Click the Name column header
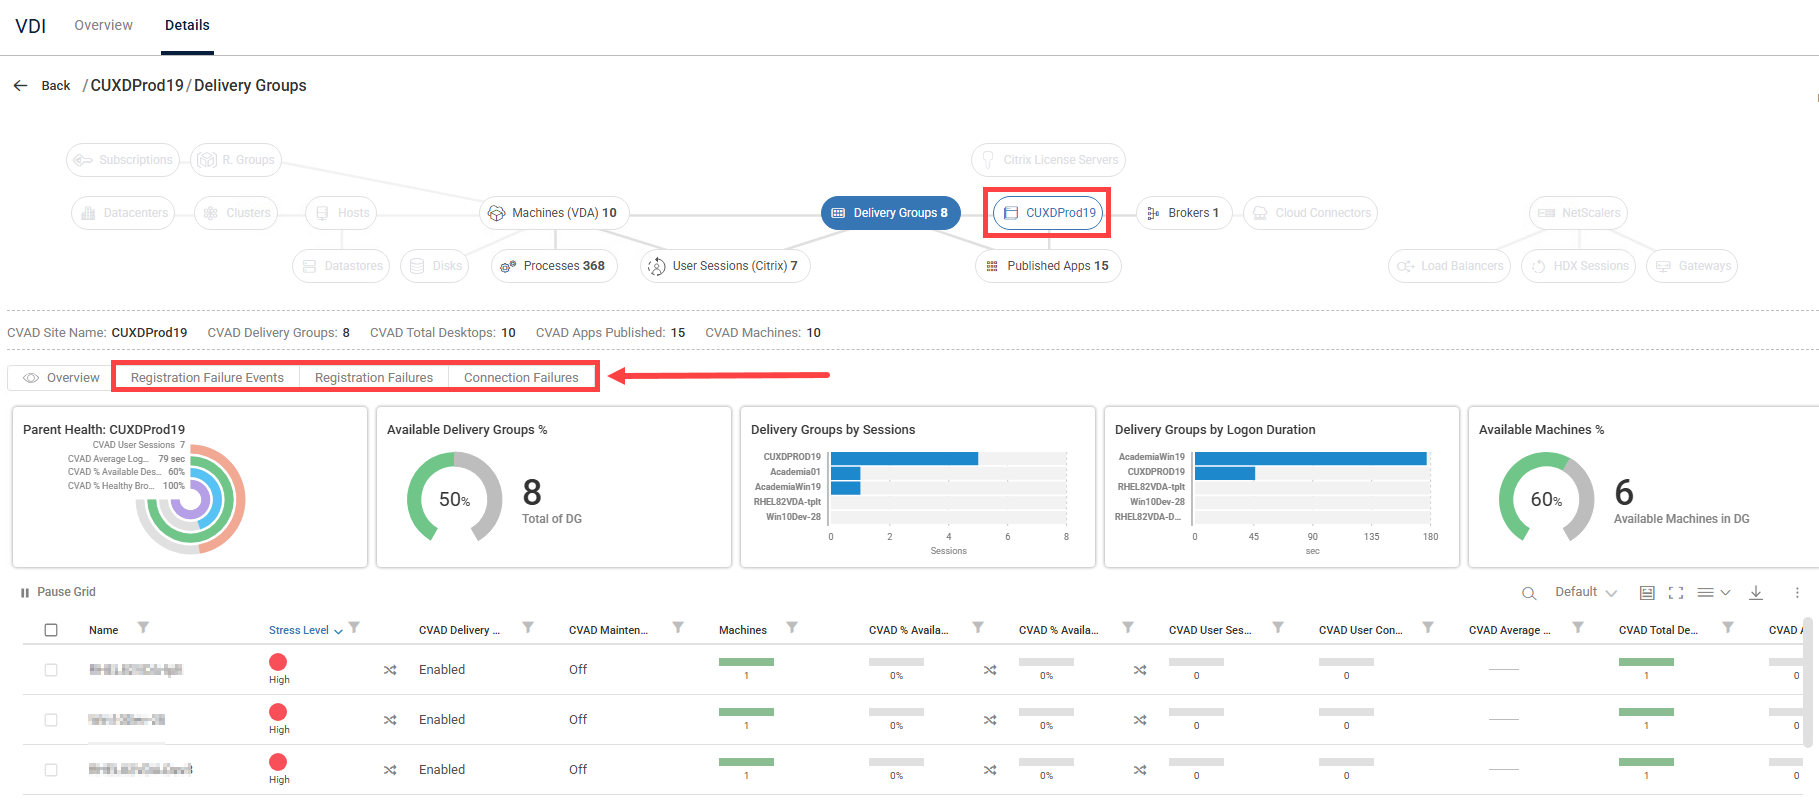The height and width of the screenshot is (800, 1819). click(103, 630)
